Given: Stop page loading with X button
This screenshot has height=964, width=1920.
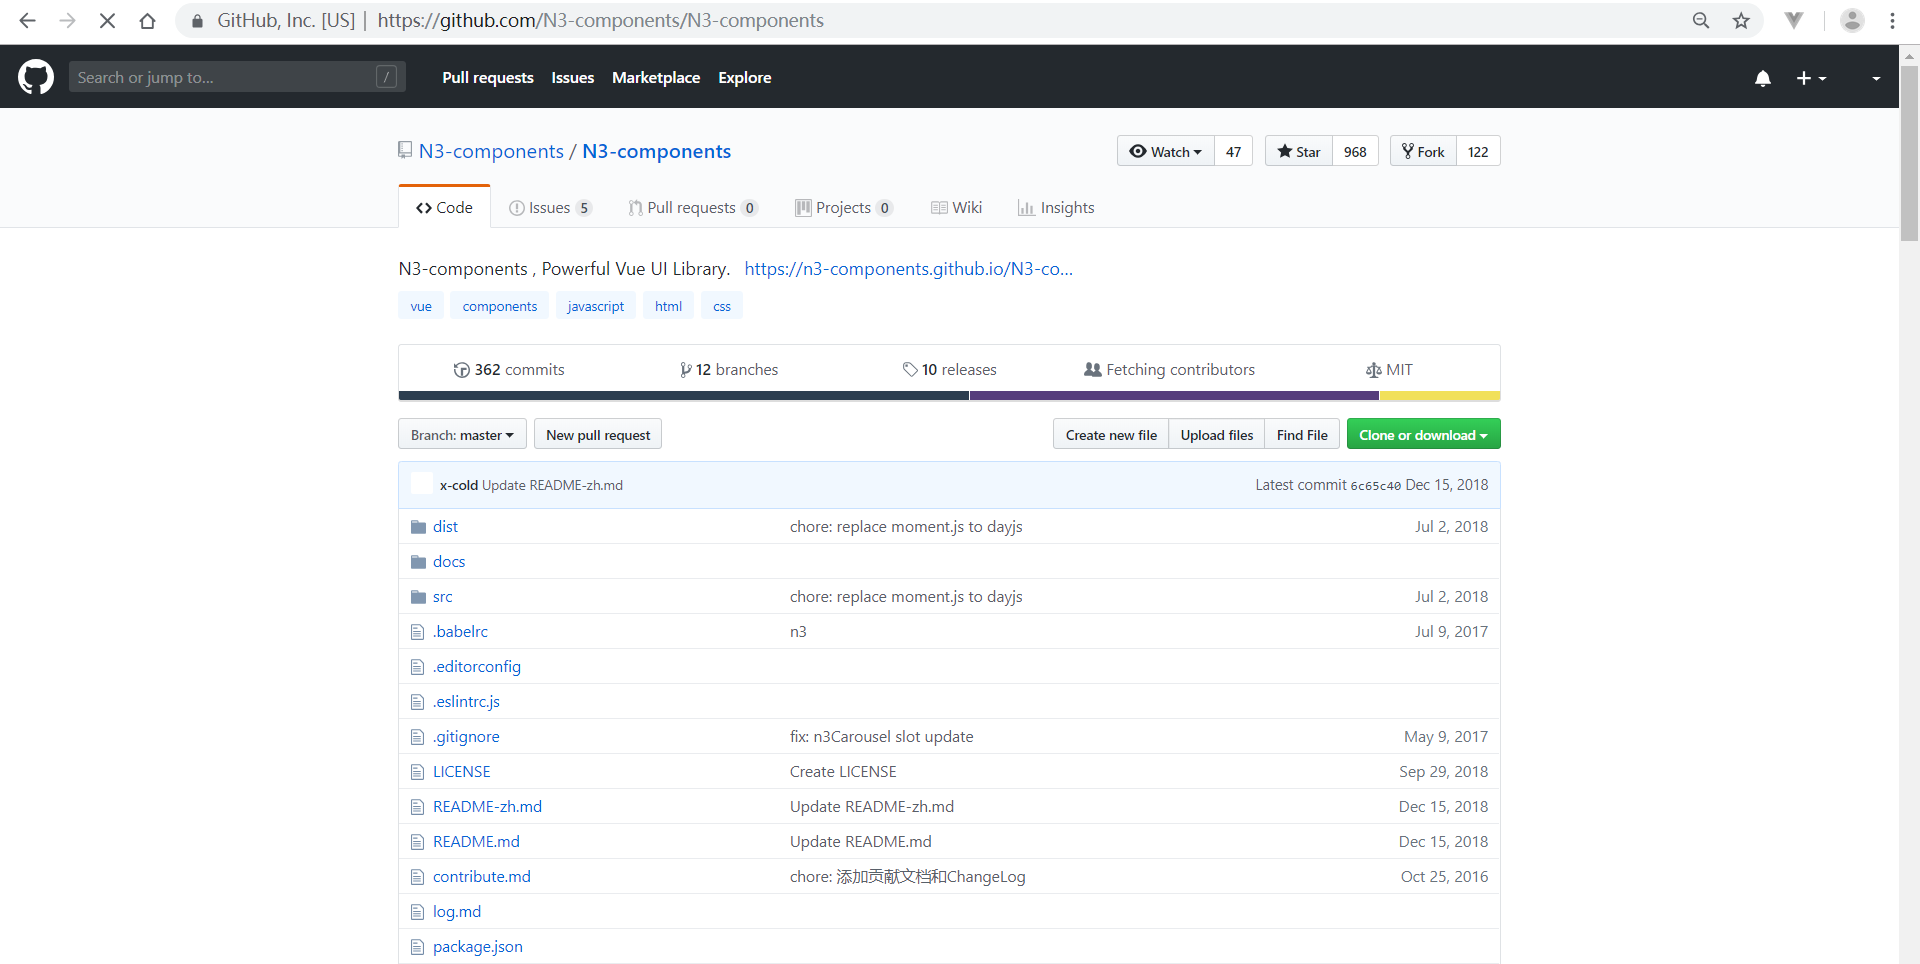Looking at the screenshot, I should (x=107, y=20).
